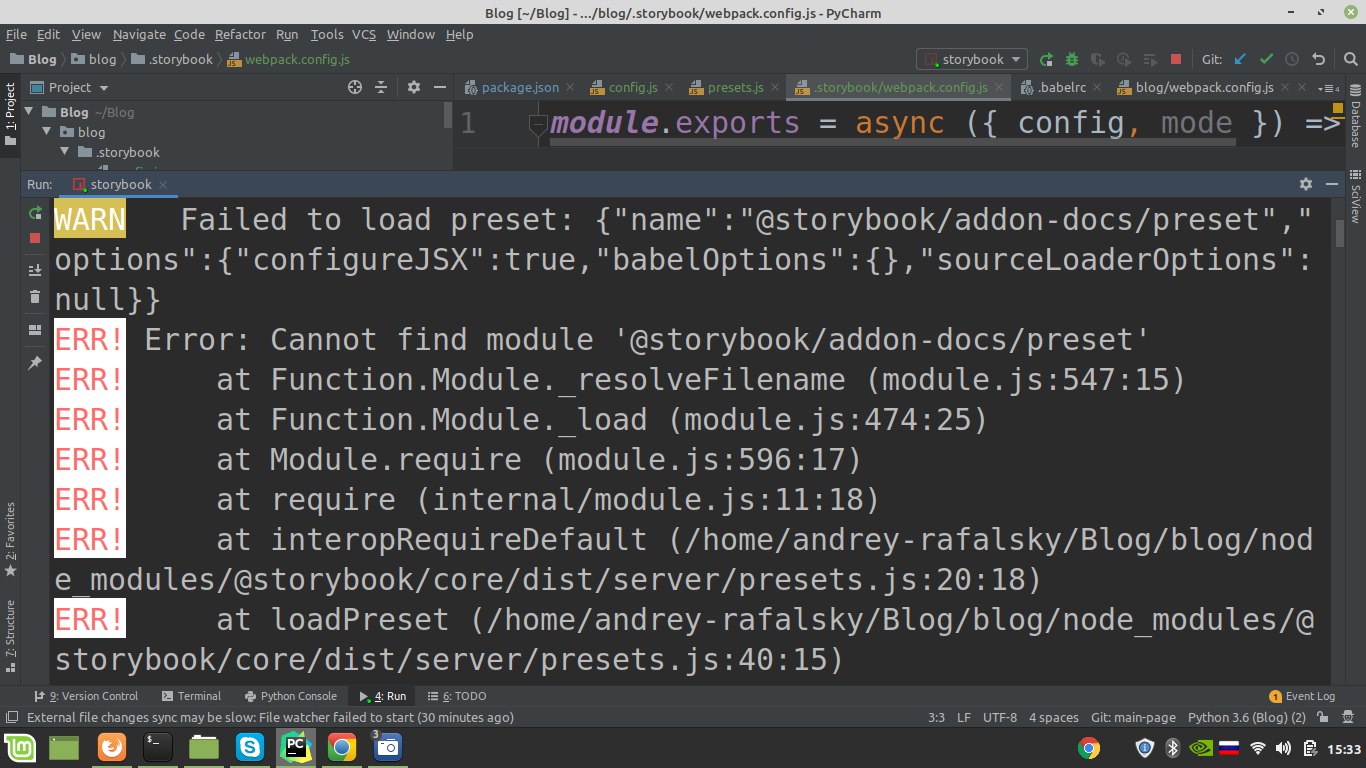The image size is (1366, 768).
Task: Open the Terminal tool window
Action: coord(191,696)
